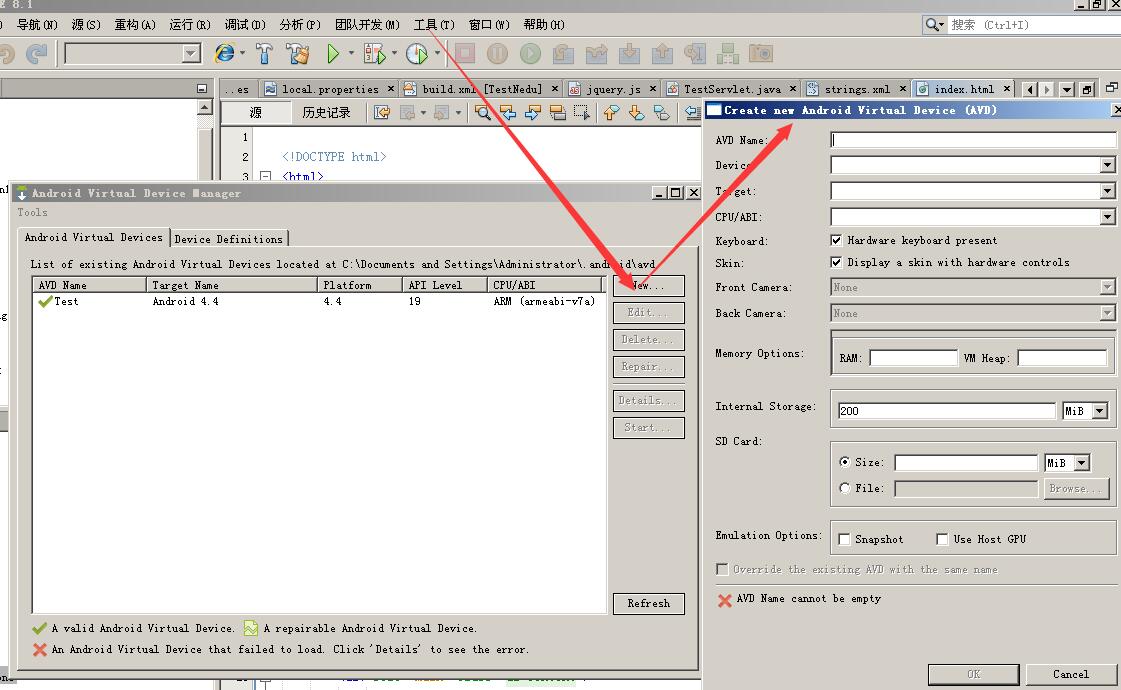Click the Clean and Build icon
1121x690 pixels.
[x=297, y=54]
